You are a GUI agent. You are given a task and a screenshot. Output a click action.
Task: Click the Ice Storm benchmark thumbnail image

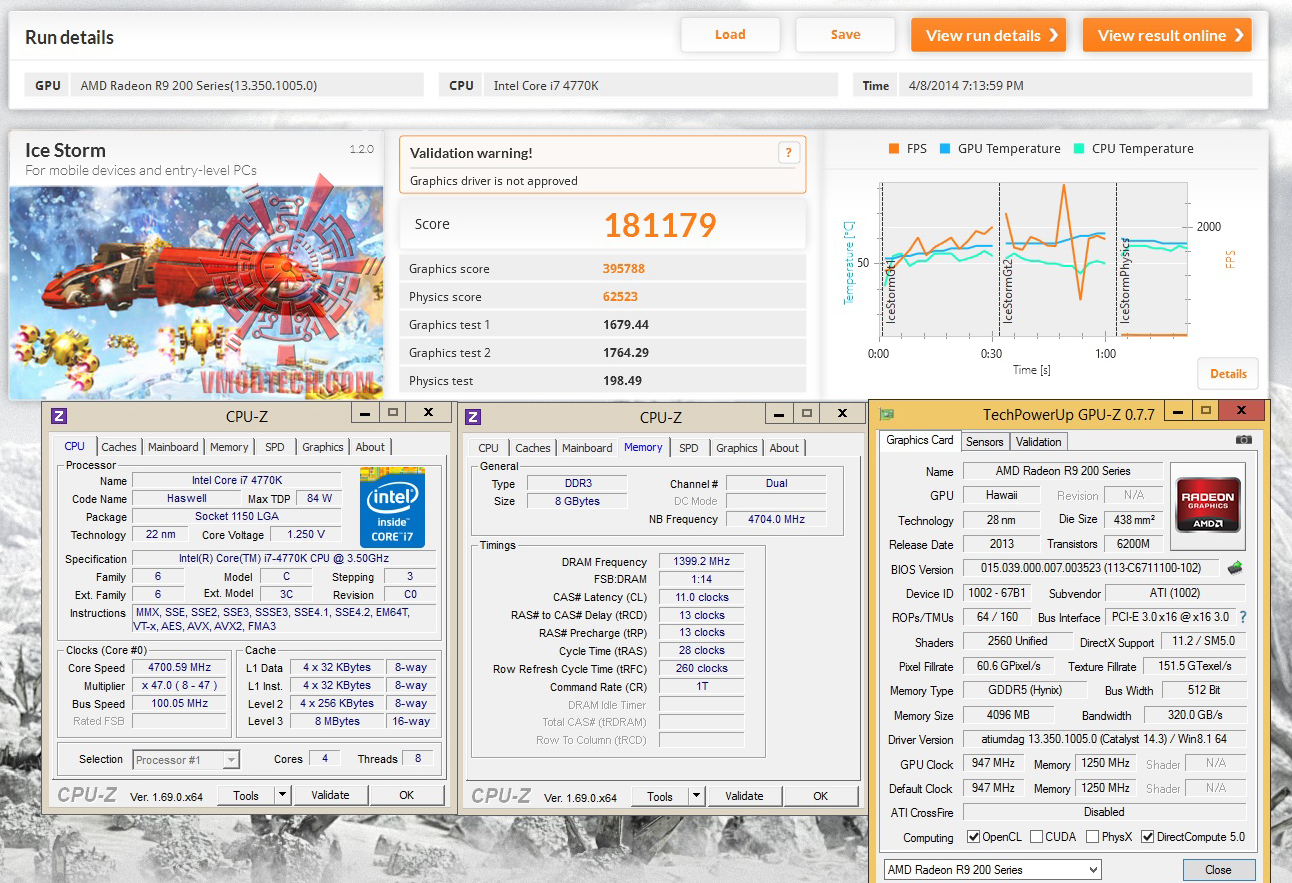[196, 293]
